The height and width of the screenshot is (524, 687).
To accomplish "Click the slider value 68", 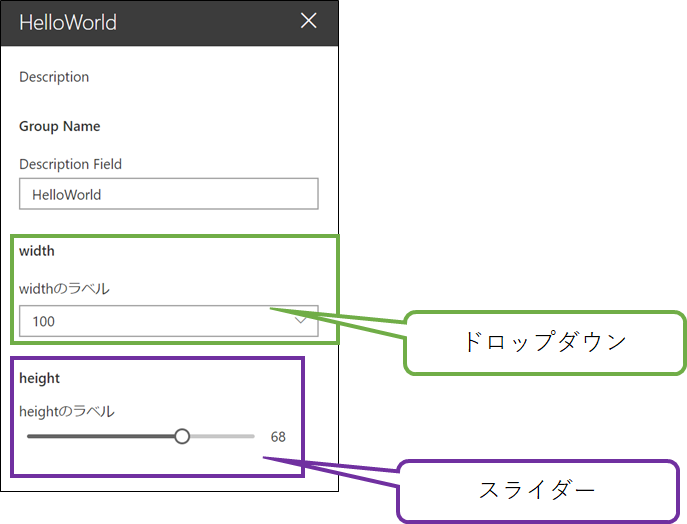I will click(x=278, y=437).
